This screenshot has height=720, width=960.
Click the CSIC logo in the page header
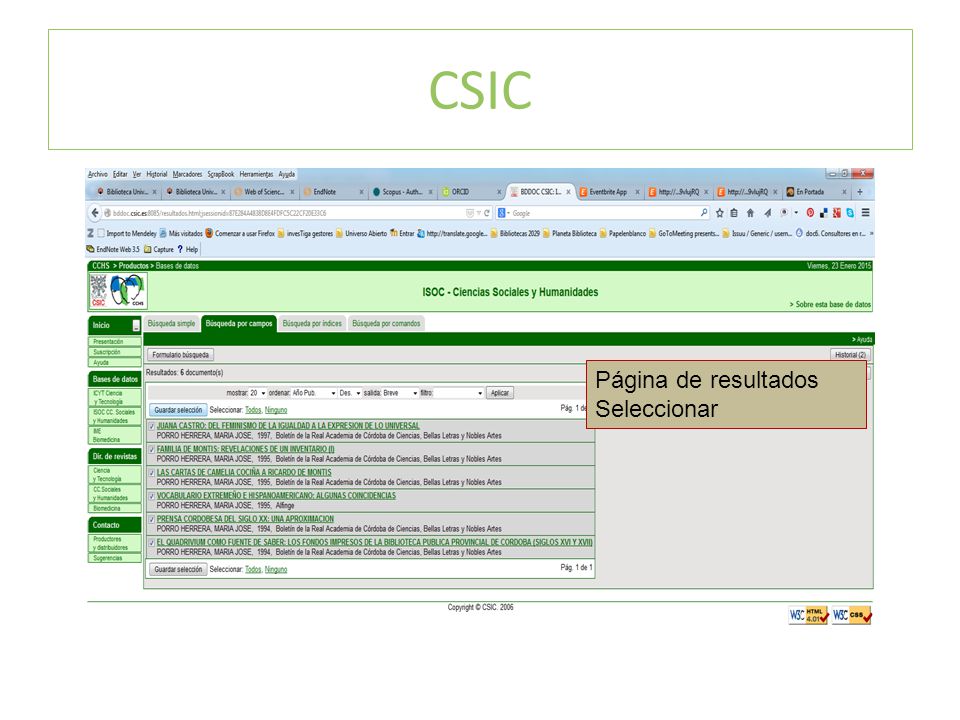pos(99,291)
